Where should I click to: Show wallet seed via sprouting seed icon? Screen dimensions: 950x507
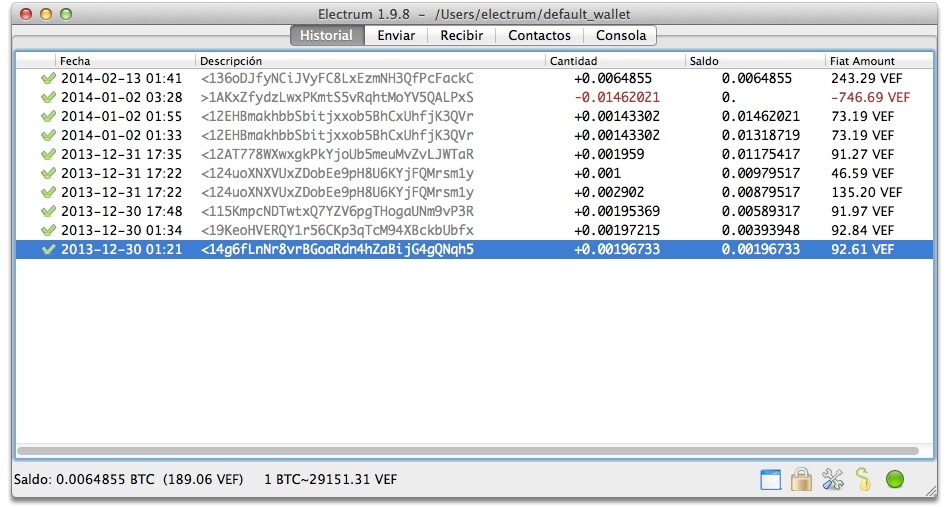[x=864, y=479]
